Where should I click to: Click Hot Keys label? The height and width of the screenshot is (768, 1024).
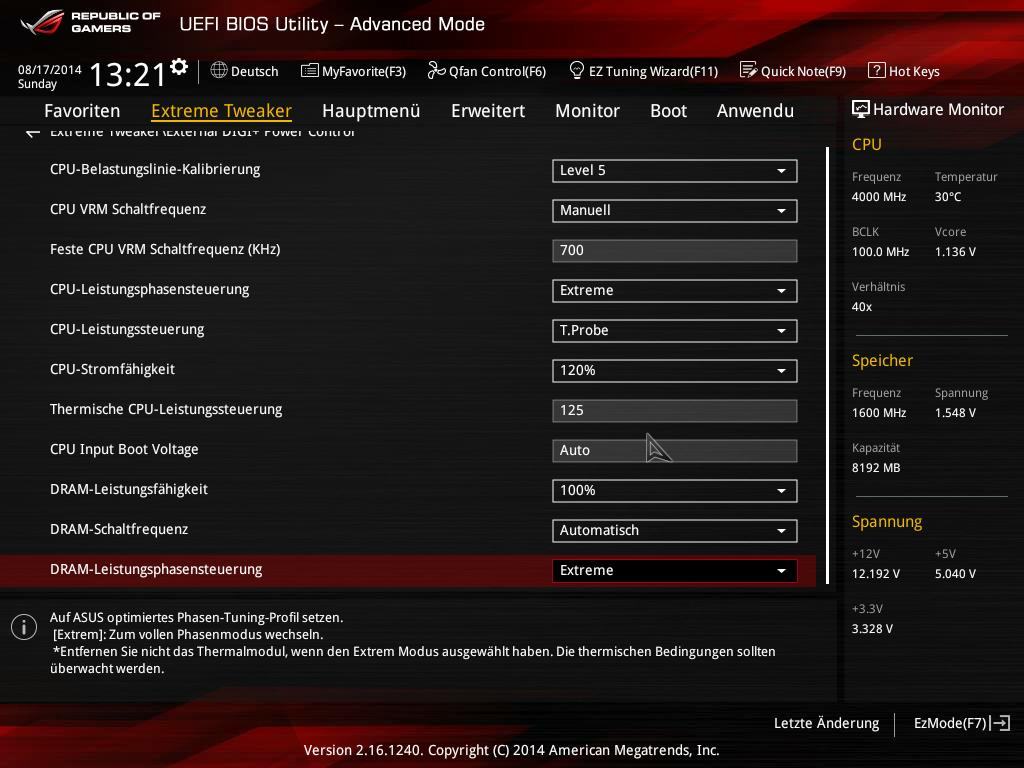[914, 71]
